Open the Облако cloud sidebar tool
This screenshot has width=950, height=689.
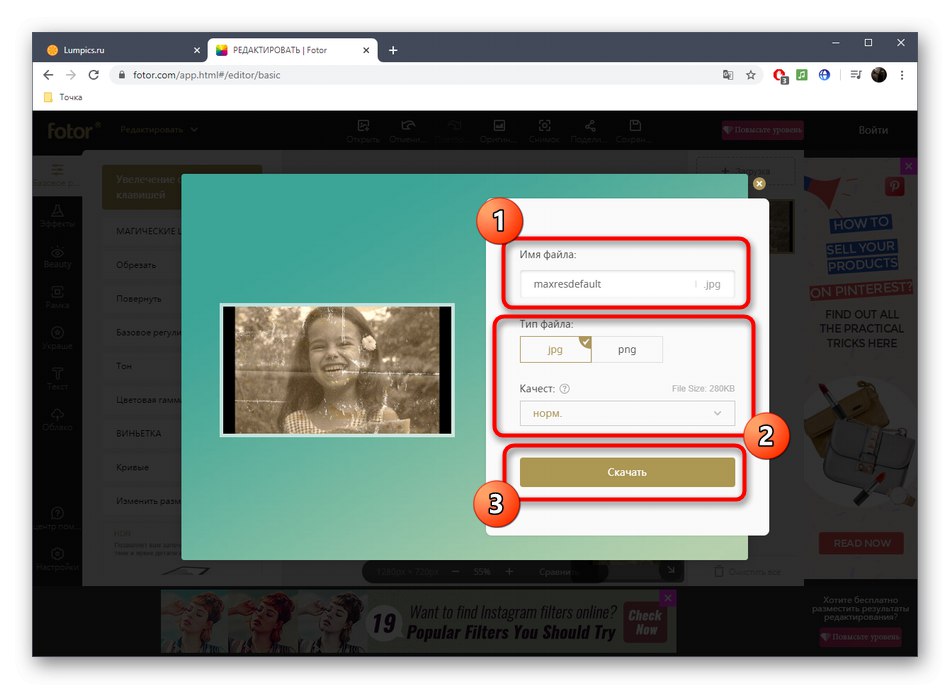(57, 419)
